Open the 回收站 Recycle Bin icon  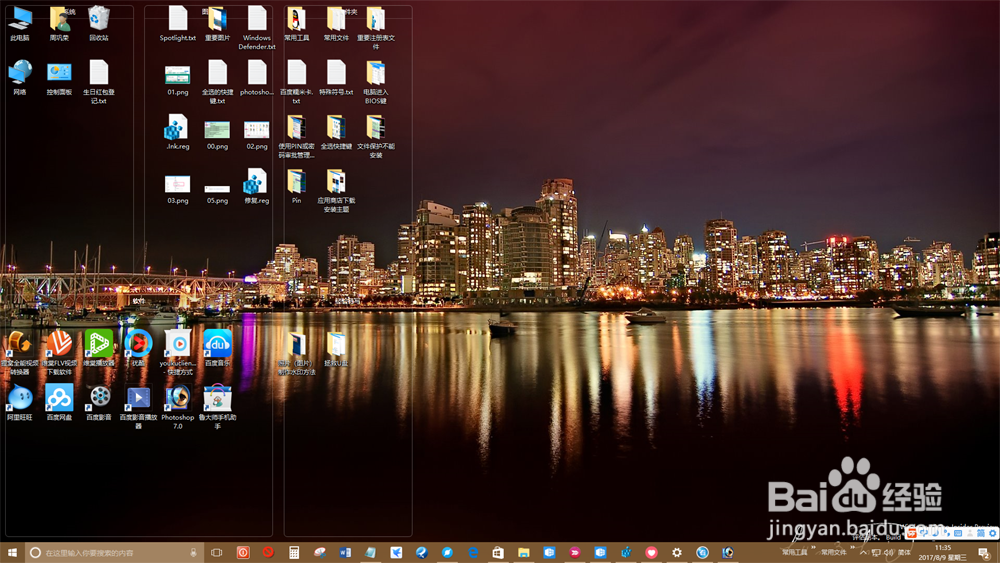99,24
